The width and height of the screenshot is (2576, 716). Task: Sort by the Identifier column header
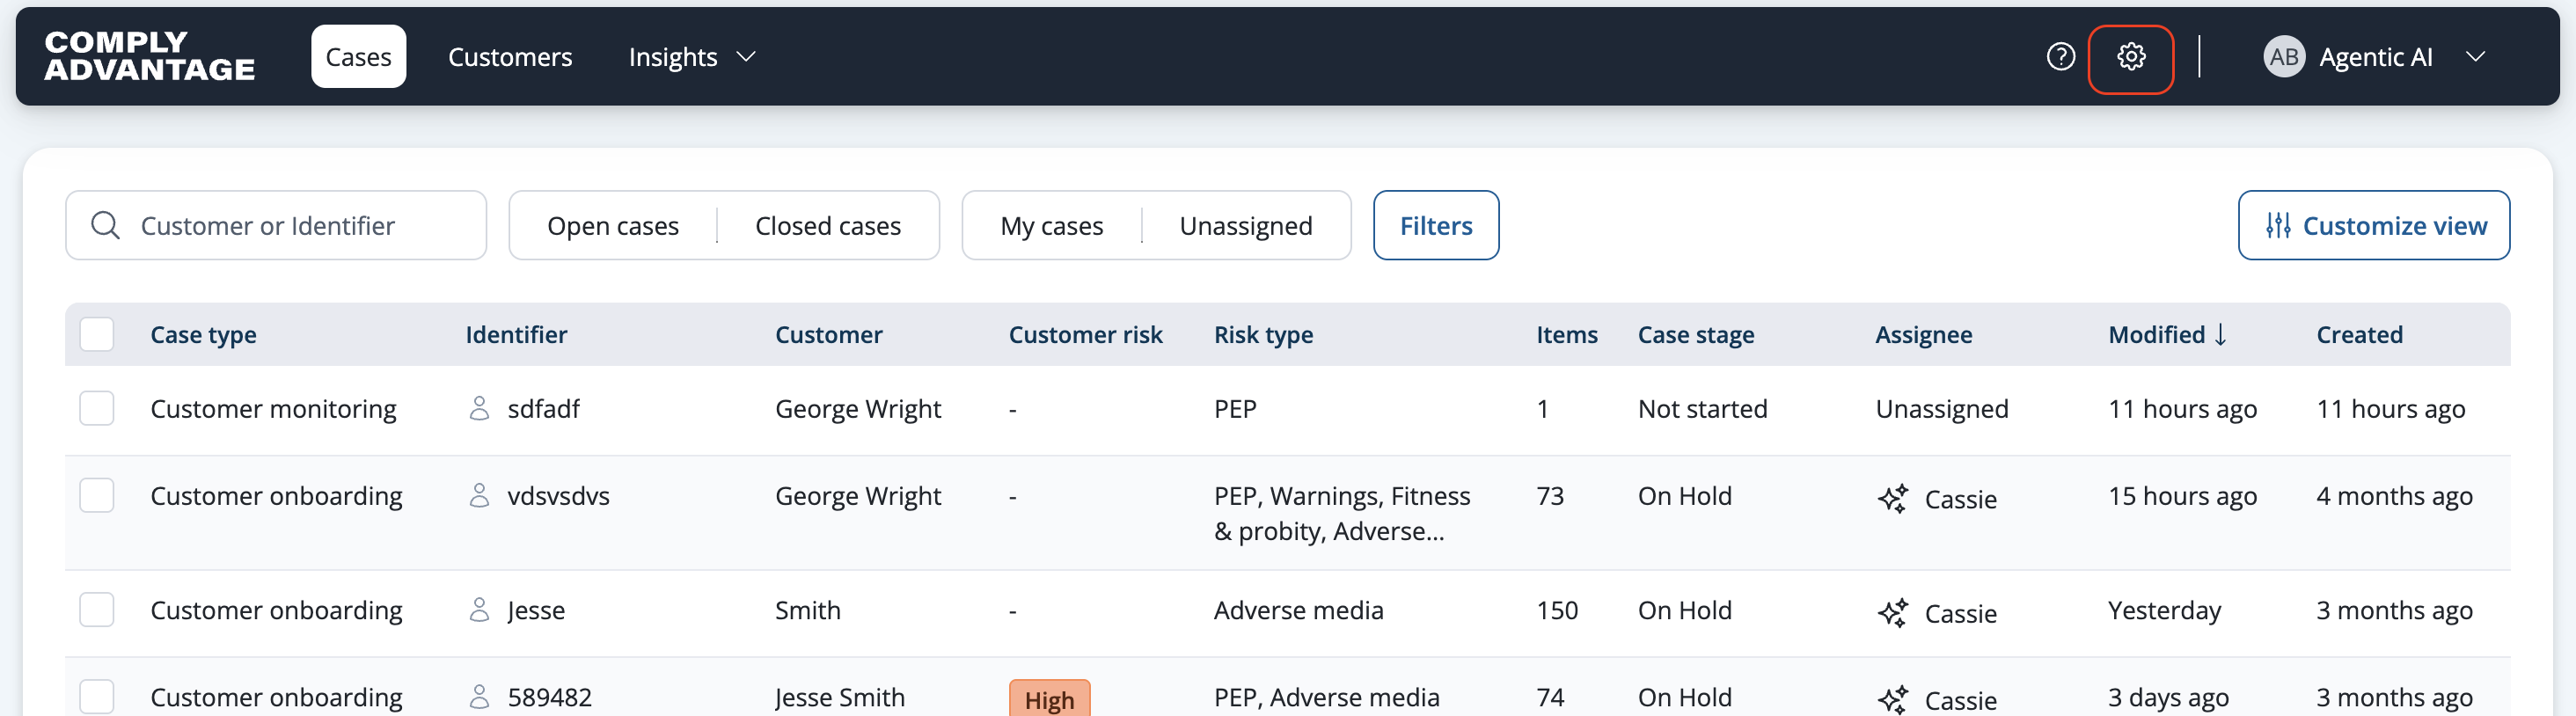point(517,335)
